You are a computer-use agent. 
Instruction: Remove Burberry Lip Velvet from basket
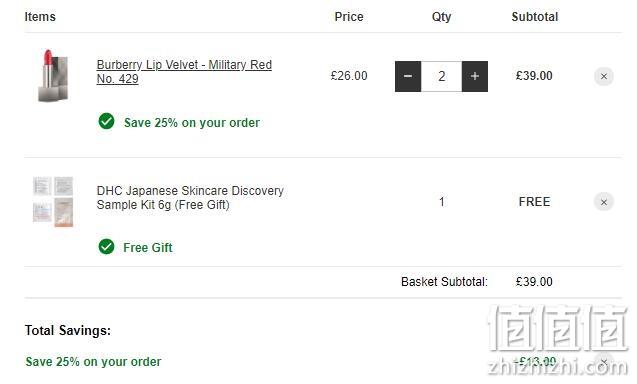(604, 76)
